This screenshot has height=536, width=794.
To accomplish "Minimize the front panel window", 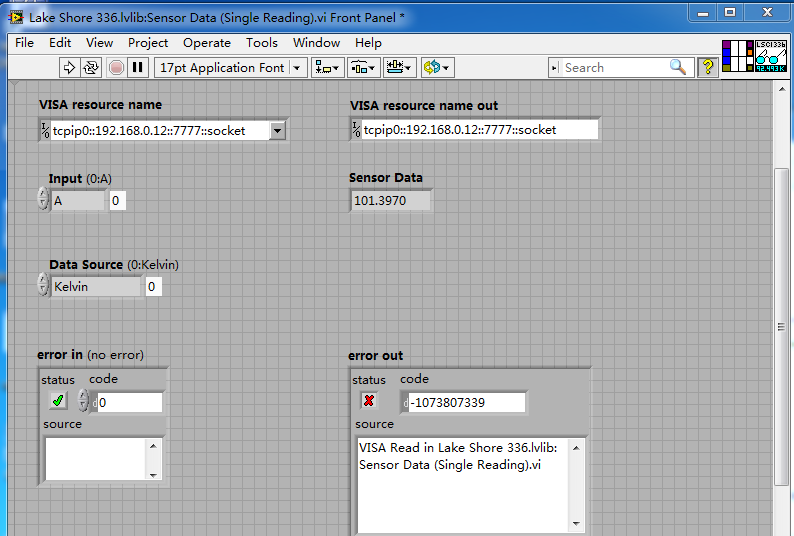I will (703, 13).
